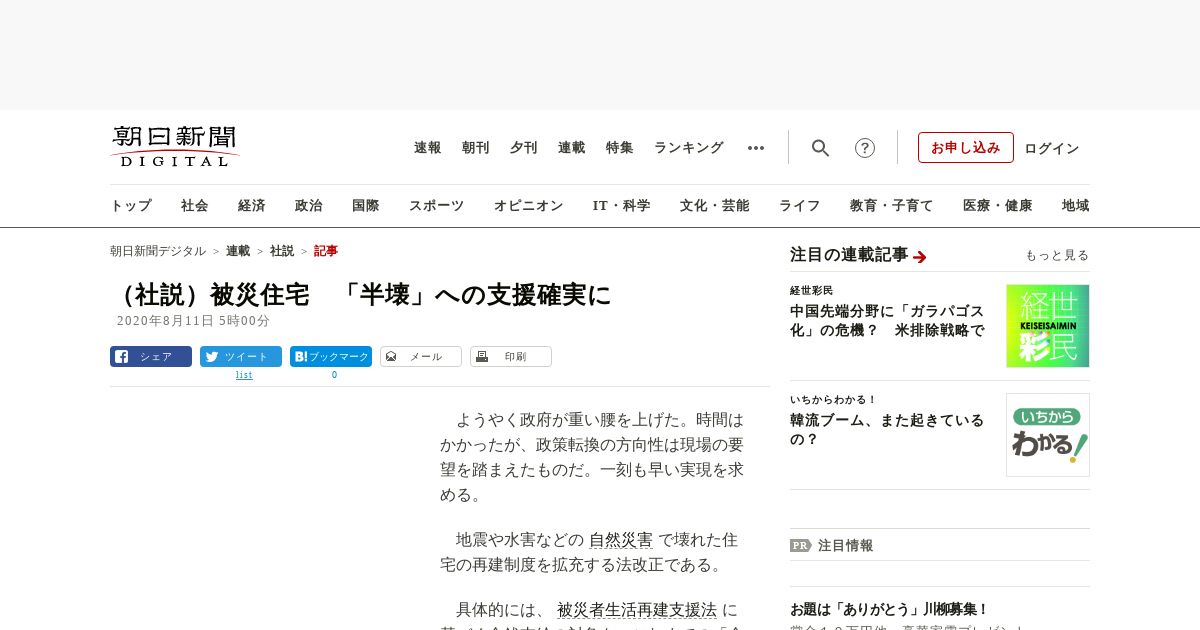Open the 経世彩民 thumbnail image
Screen dimensions: 1200x630
(1048, 326)
